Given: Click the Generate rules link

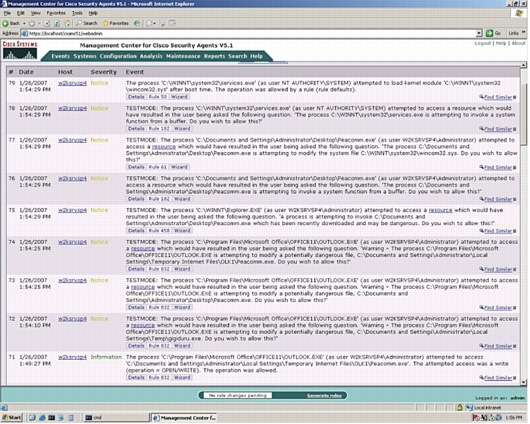Looking at the screenshot, I should click(324, 396).
